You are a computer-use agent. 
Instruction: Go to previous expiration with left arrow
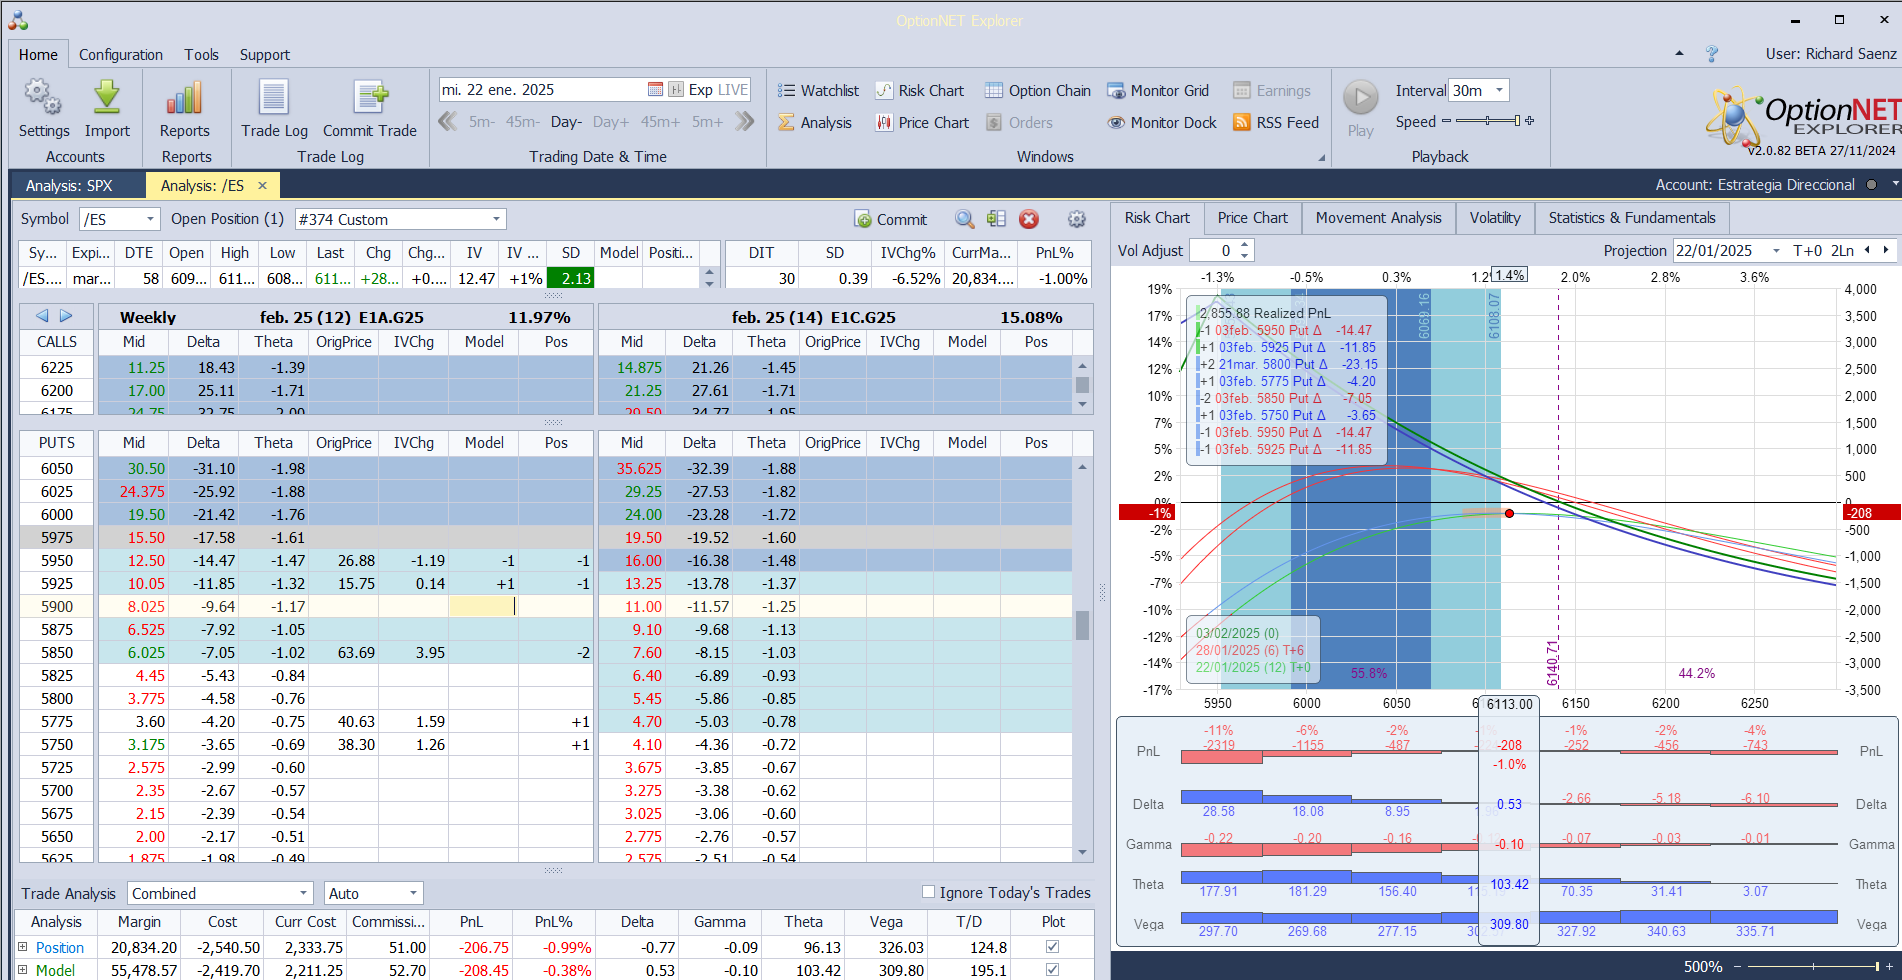pos(42,316)
